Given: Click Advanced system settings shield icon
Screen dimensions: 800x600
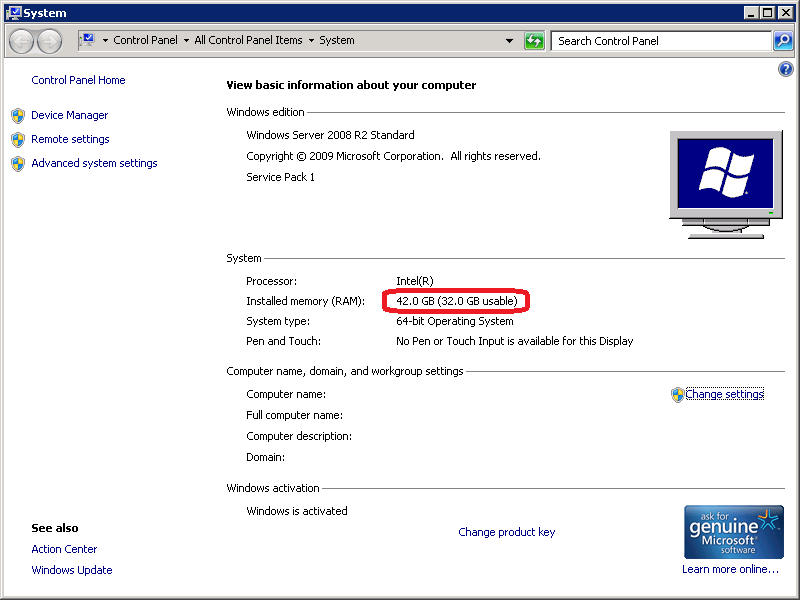Looking at the screenshot, I should [18, 164].
